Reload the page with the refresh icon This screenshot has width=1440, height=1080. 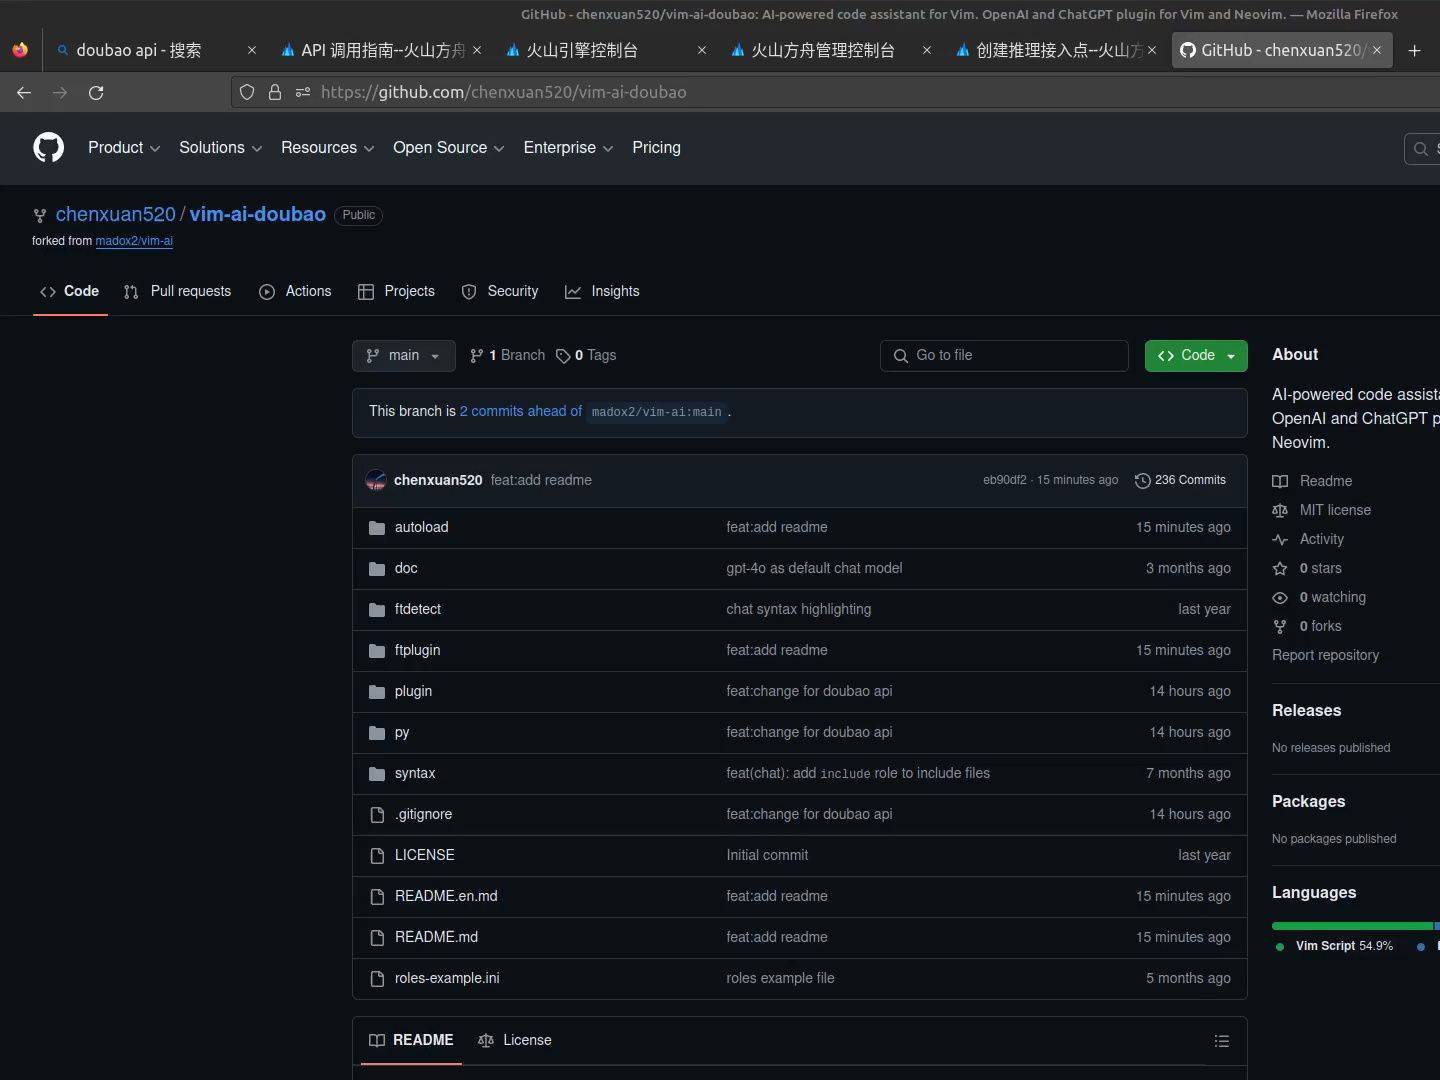coord(96,92)
